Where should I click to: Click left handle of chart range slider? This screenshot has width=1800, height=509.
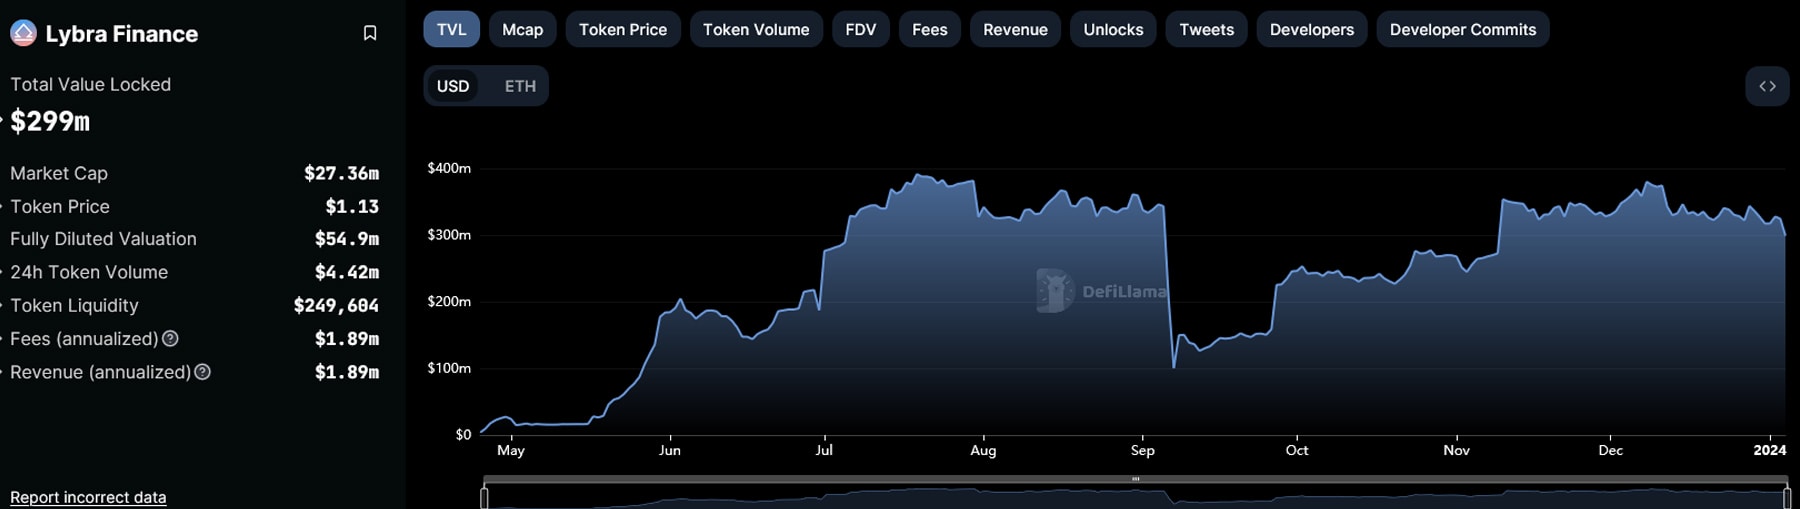click(484, 497)
